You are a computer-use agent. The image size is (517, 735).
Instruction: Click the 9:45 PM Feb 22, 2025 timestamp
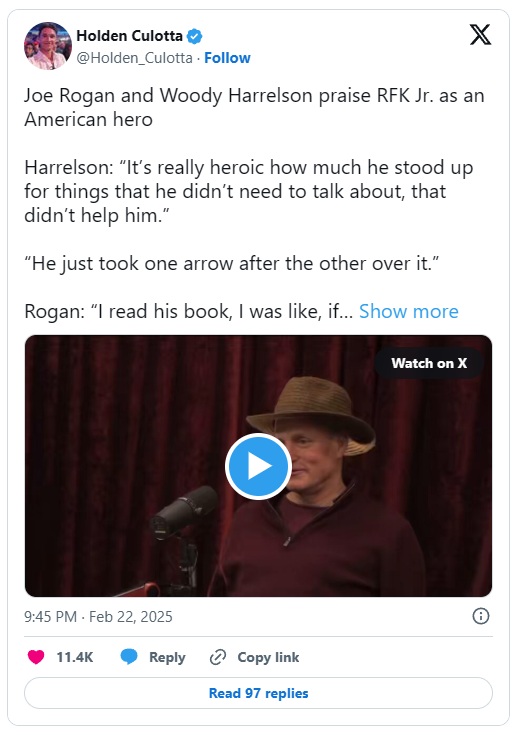pos(98,616)
